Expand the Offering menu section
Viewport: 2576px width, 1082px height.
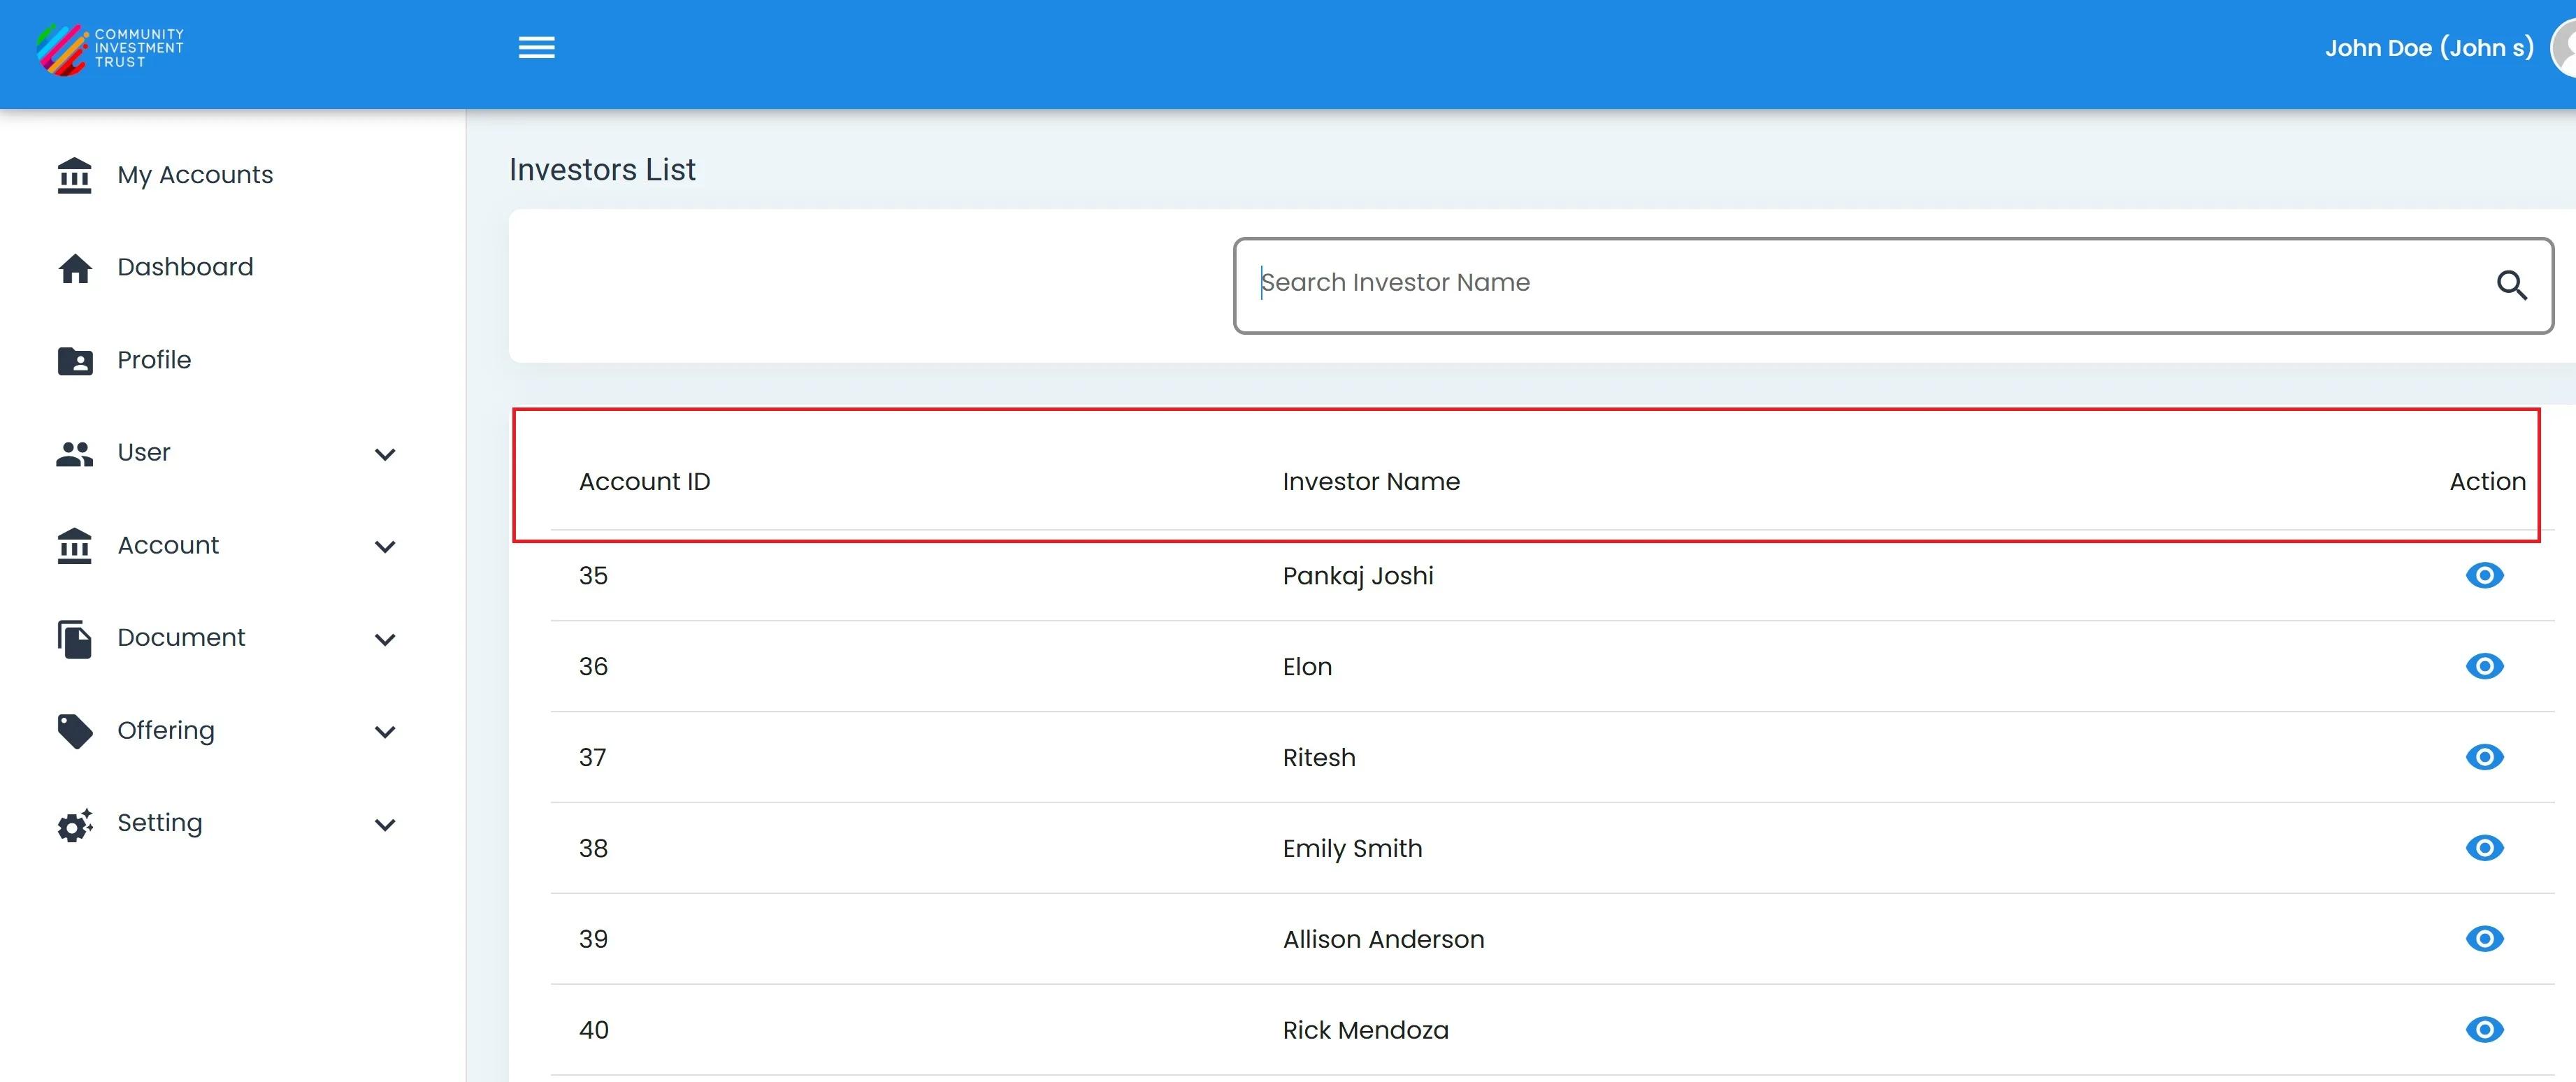point(385,732)
